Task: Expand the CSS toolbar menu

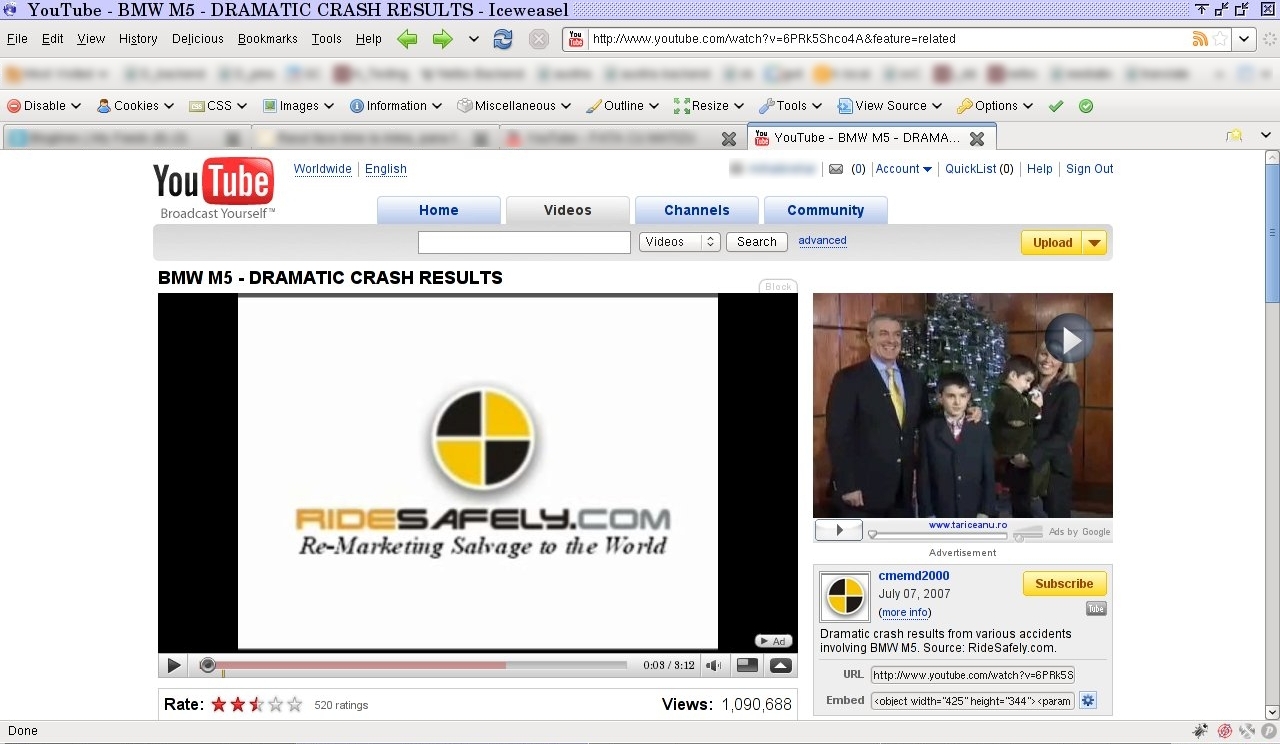Action: [219, 106]
